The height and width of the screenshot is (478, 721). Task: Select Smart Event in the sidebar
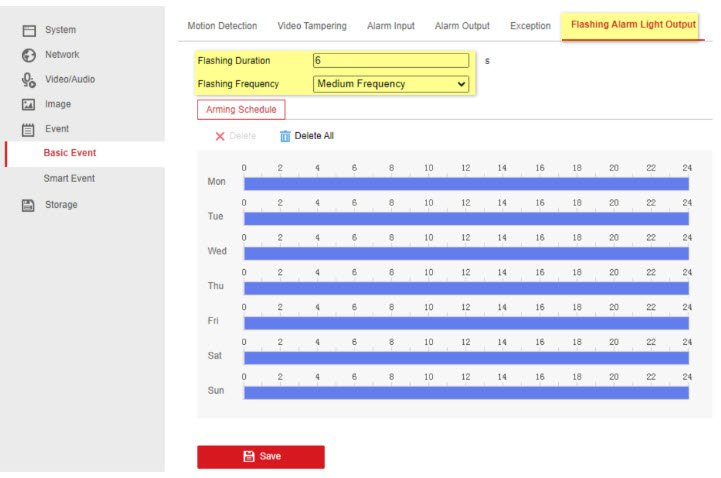pyautogui.click(x=69, y=179)
